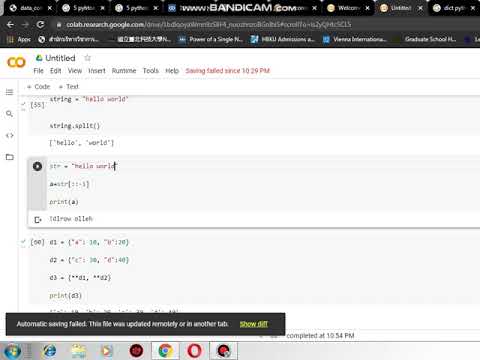Click the d3 = {**d1, **d2} line
Image resolution: width=480 pixels, height=360 pixels.
80,278
